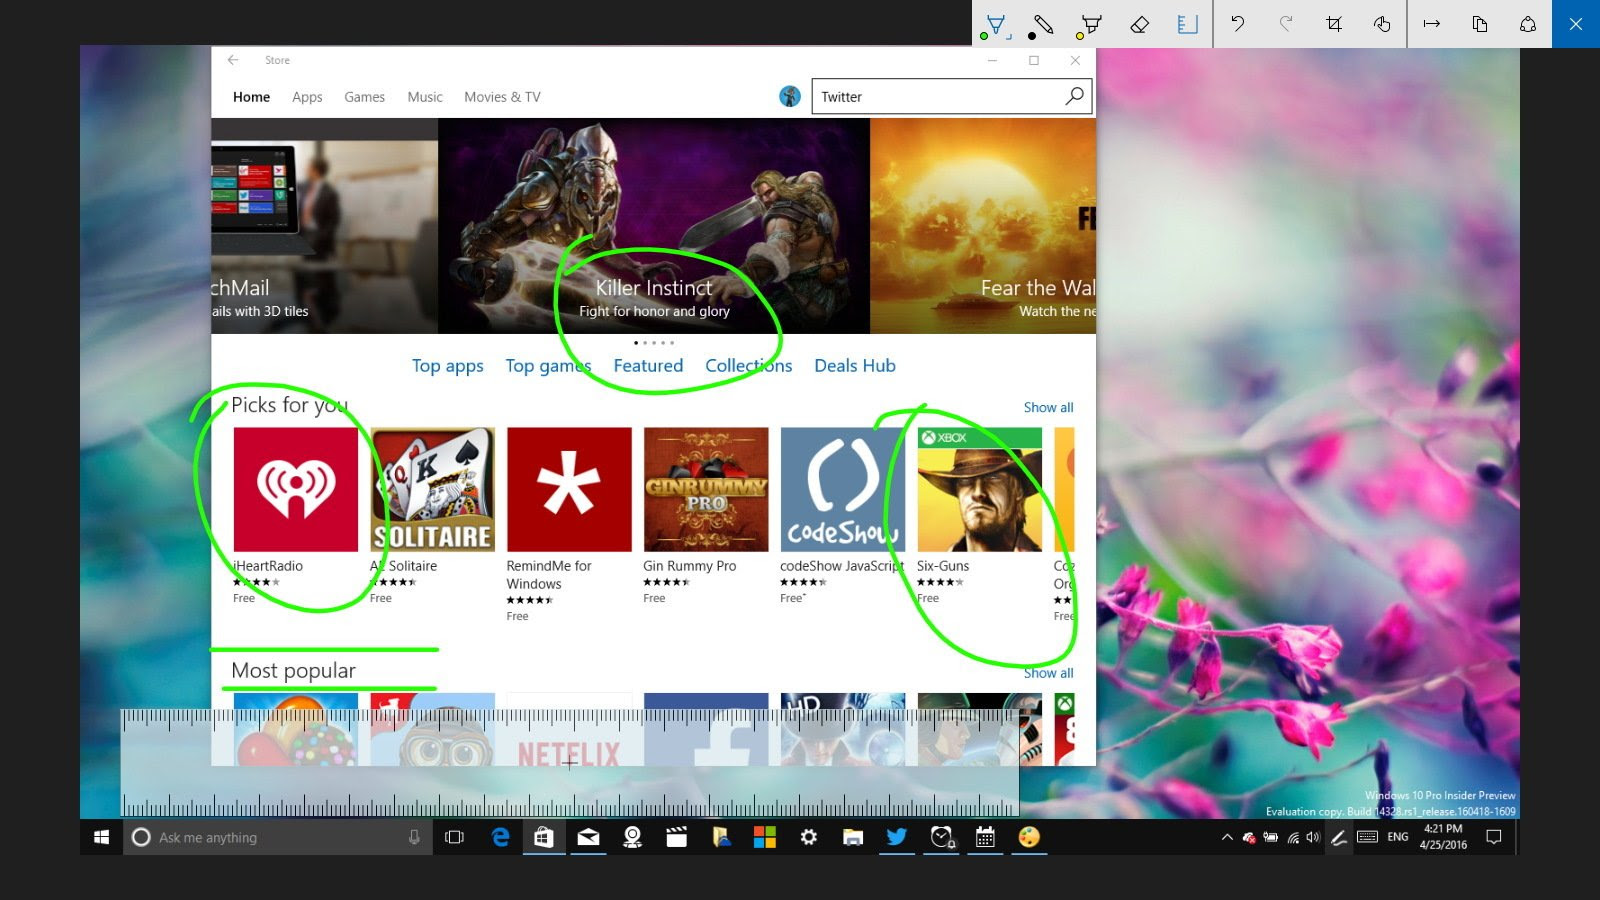
Task: Click the "Most popular" heading
Action: (293, 671)
